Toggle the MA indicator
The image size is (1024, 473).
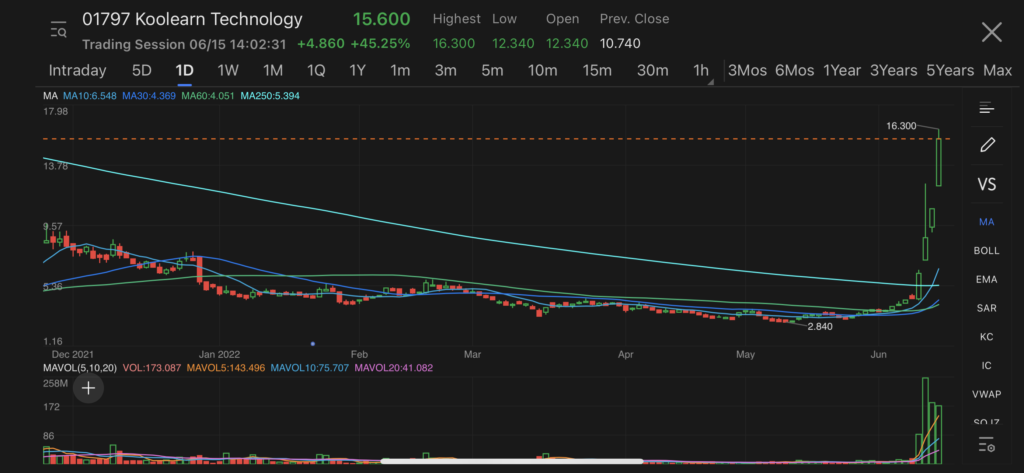(x=986, y=222)
